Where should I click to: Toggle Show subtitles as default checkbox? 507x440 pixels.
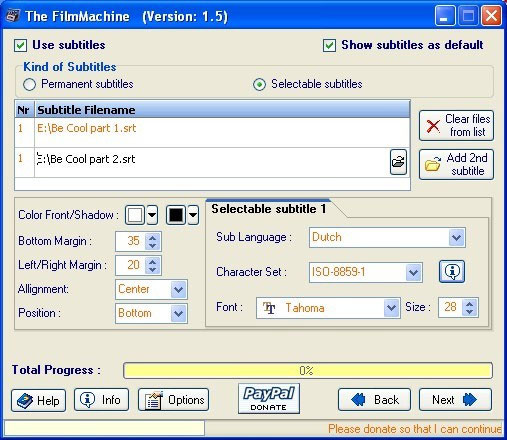(x=329, y=45)
